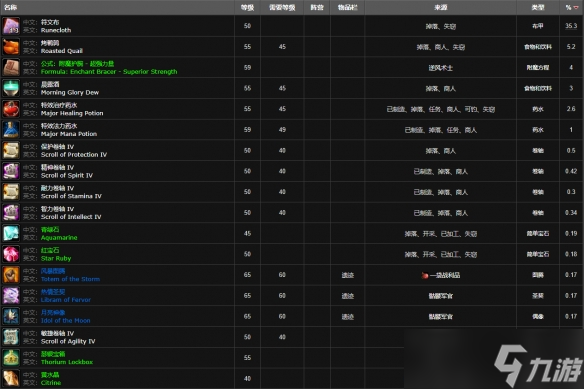This screenshot has height=389, width=584.
Task: Open the Enchant Bracer formula icon
Action: tap(11, 67)
